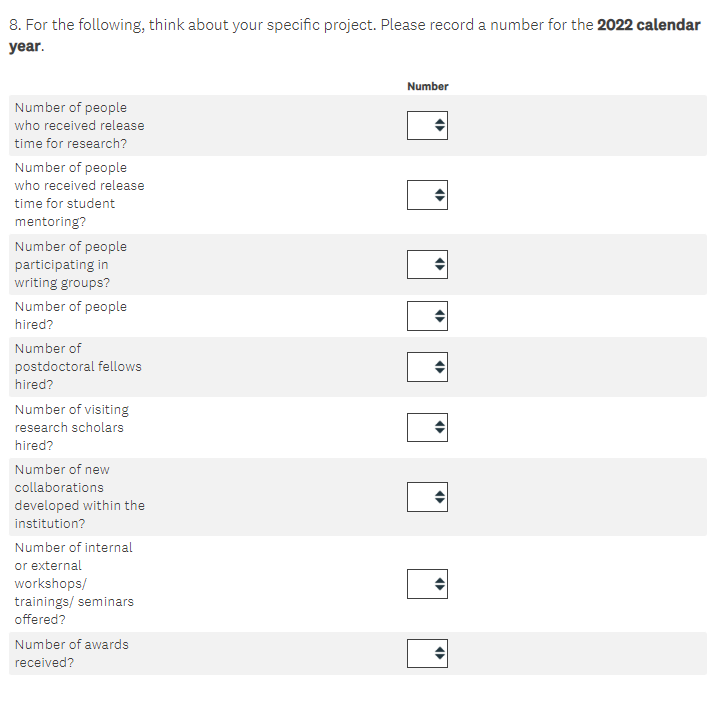Click the 'participating in writing groups?' label
Screen dimensions: 716x701
[x=71, y=264]
